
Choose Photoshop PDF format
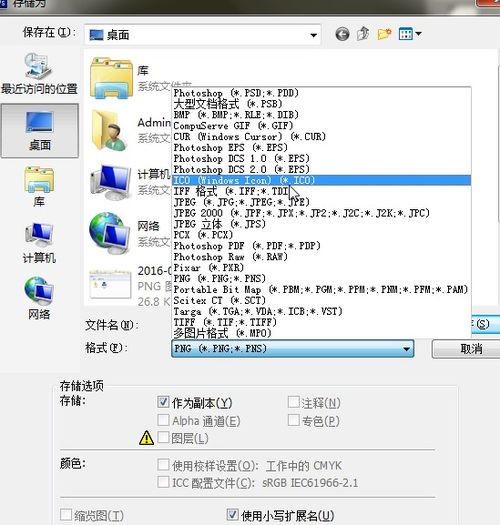tap(322, 246)
